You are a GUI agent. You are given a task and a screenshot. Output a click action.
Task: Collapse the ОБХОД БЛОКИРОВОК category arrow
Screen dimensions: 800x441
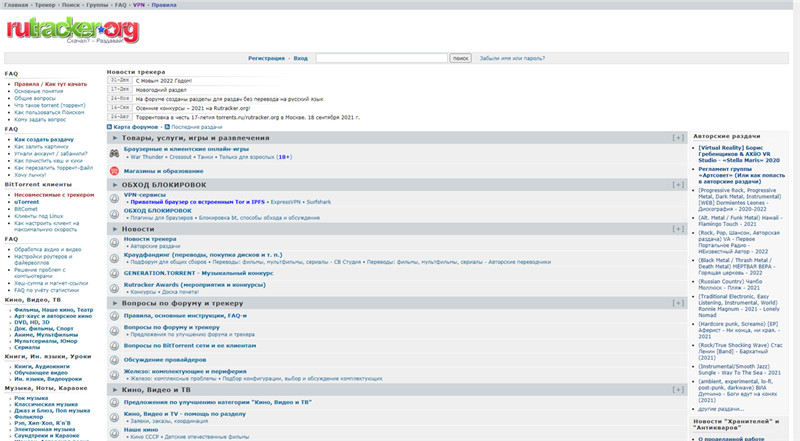(115, 185)
